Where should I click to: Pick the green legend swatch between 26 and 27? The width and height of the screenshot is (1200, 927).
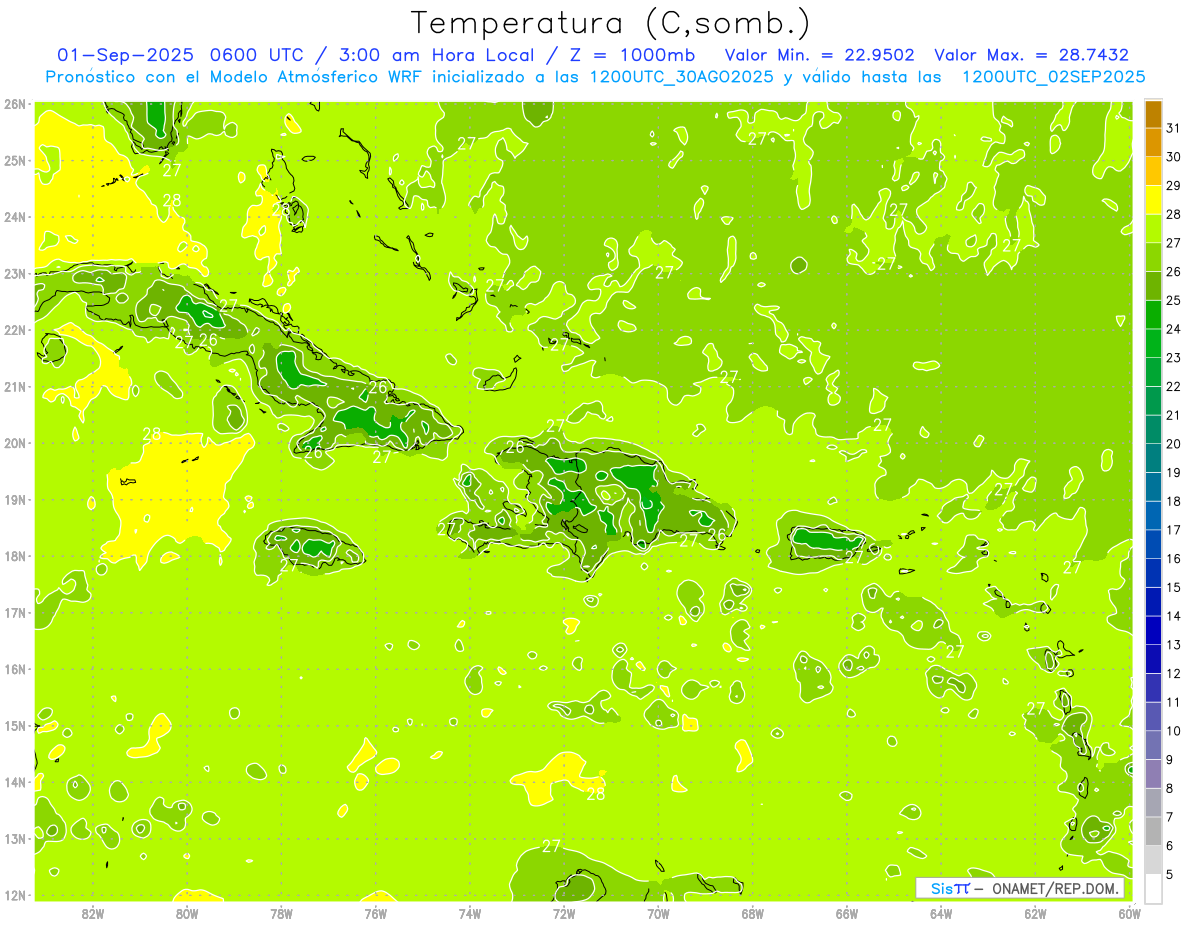[x=1153, y=257]
